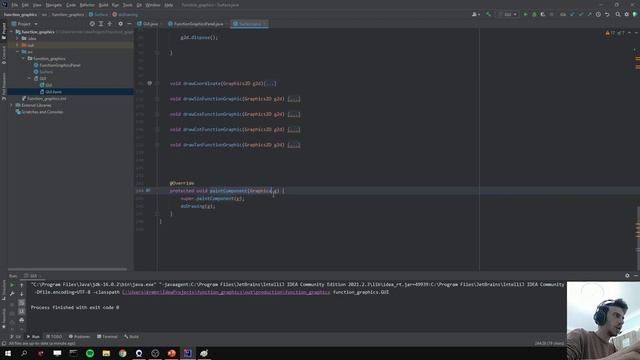Viewport: 640px width, 360px height.
Task: Open the Git history clock icon
Action: [x=598, y=14]
